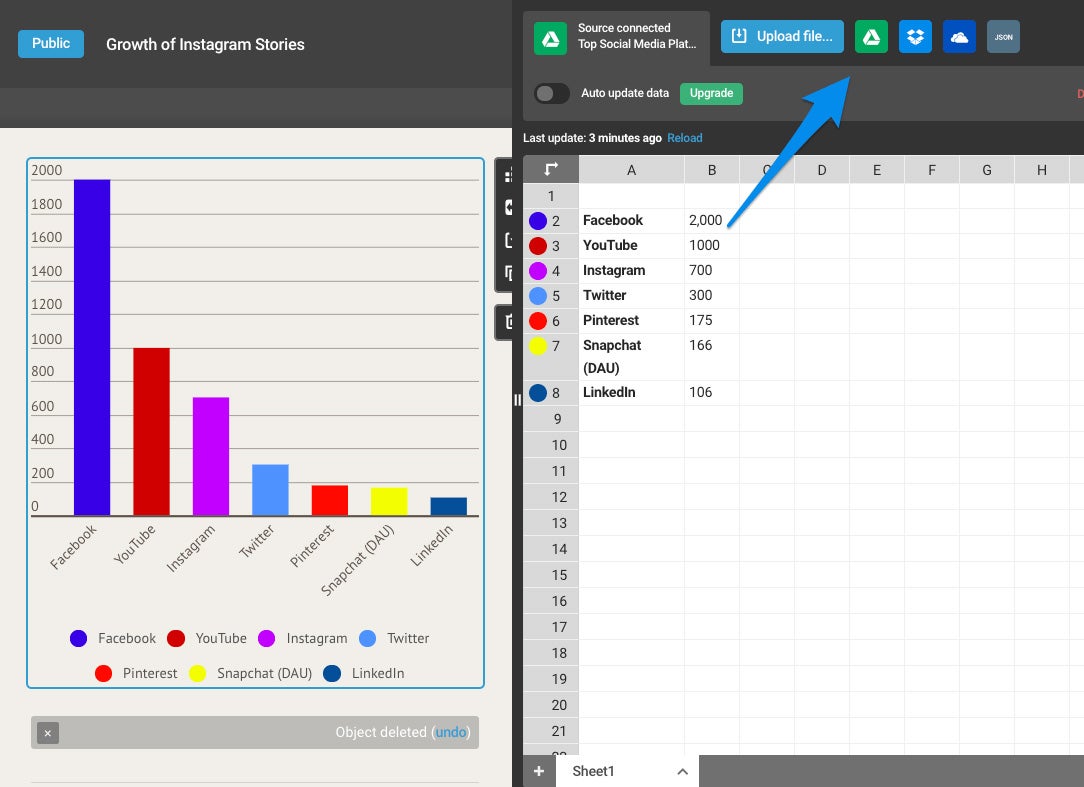Change the YouTube row color swatch

coord(538,246)
